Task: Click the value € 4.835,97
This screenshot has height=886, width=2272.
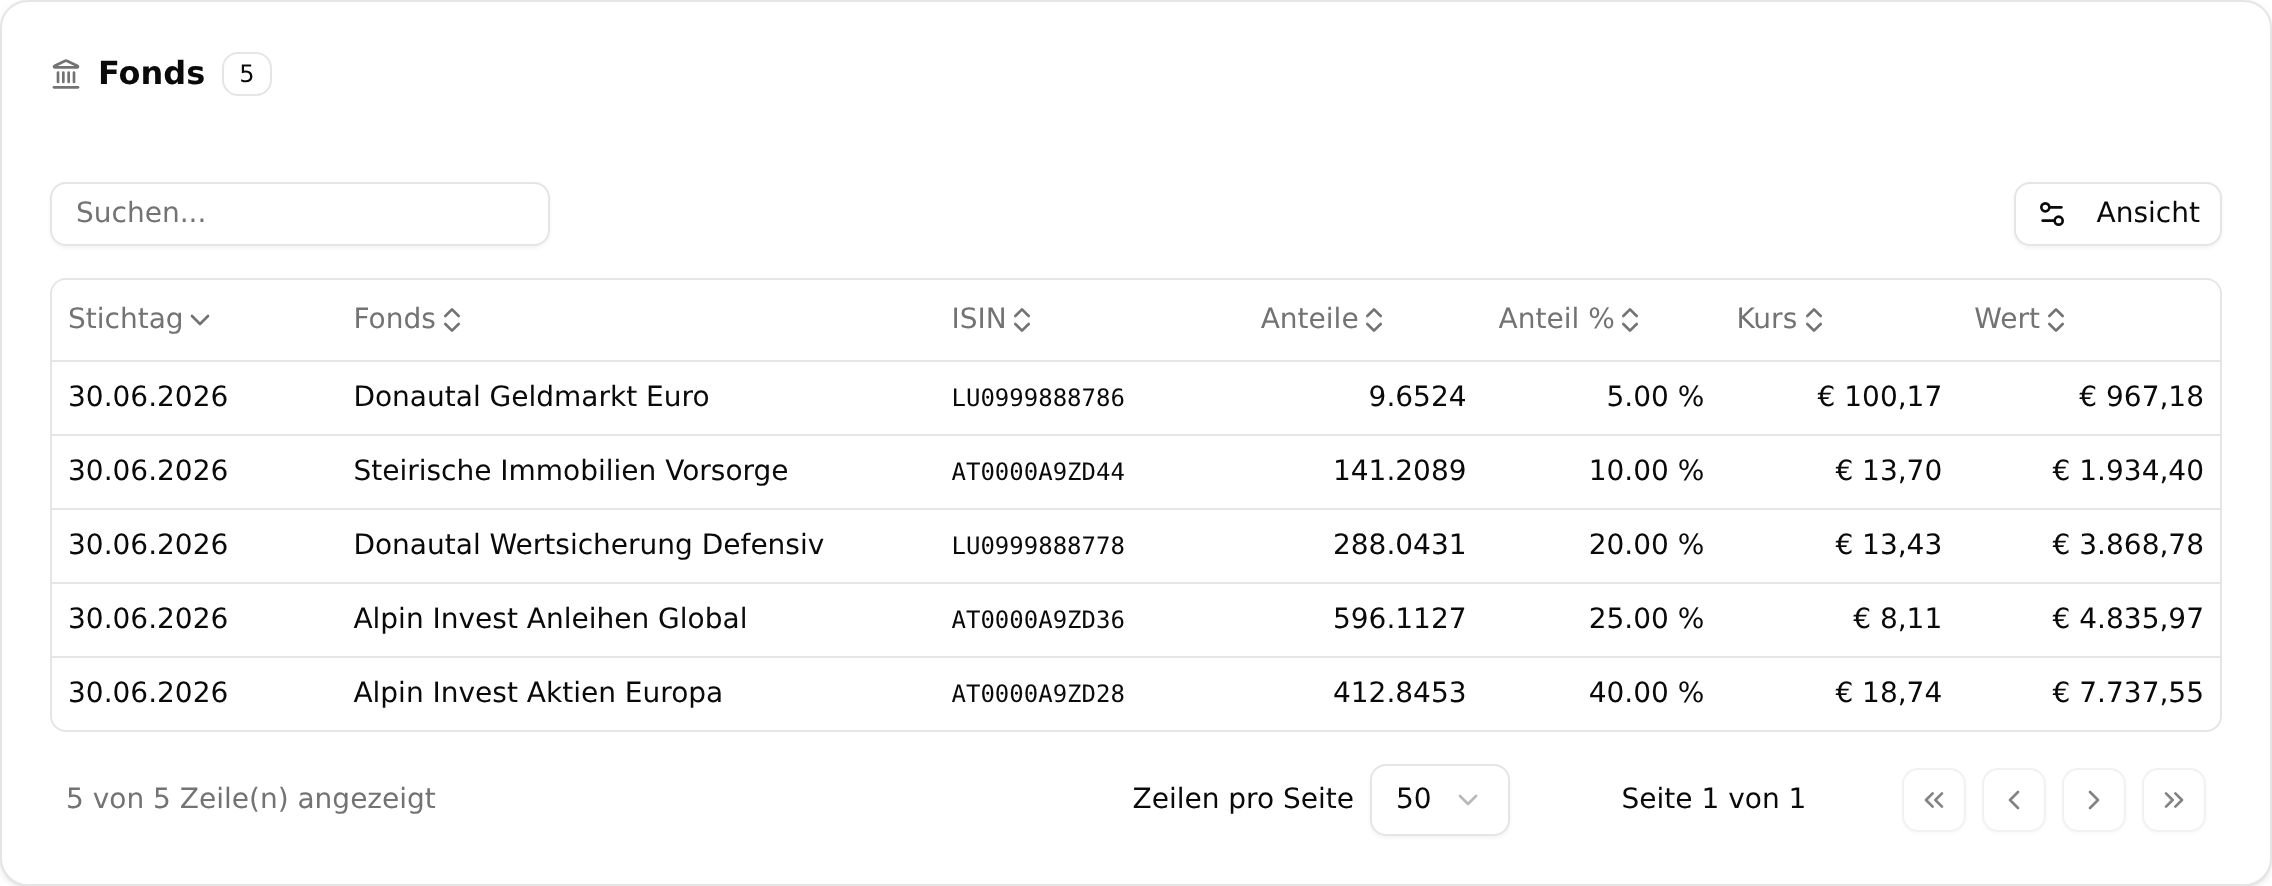Action: tap(2127, 619)
